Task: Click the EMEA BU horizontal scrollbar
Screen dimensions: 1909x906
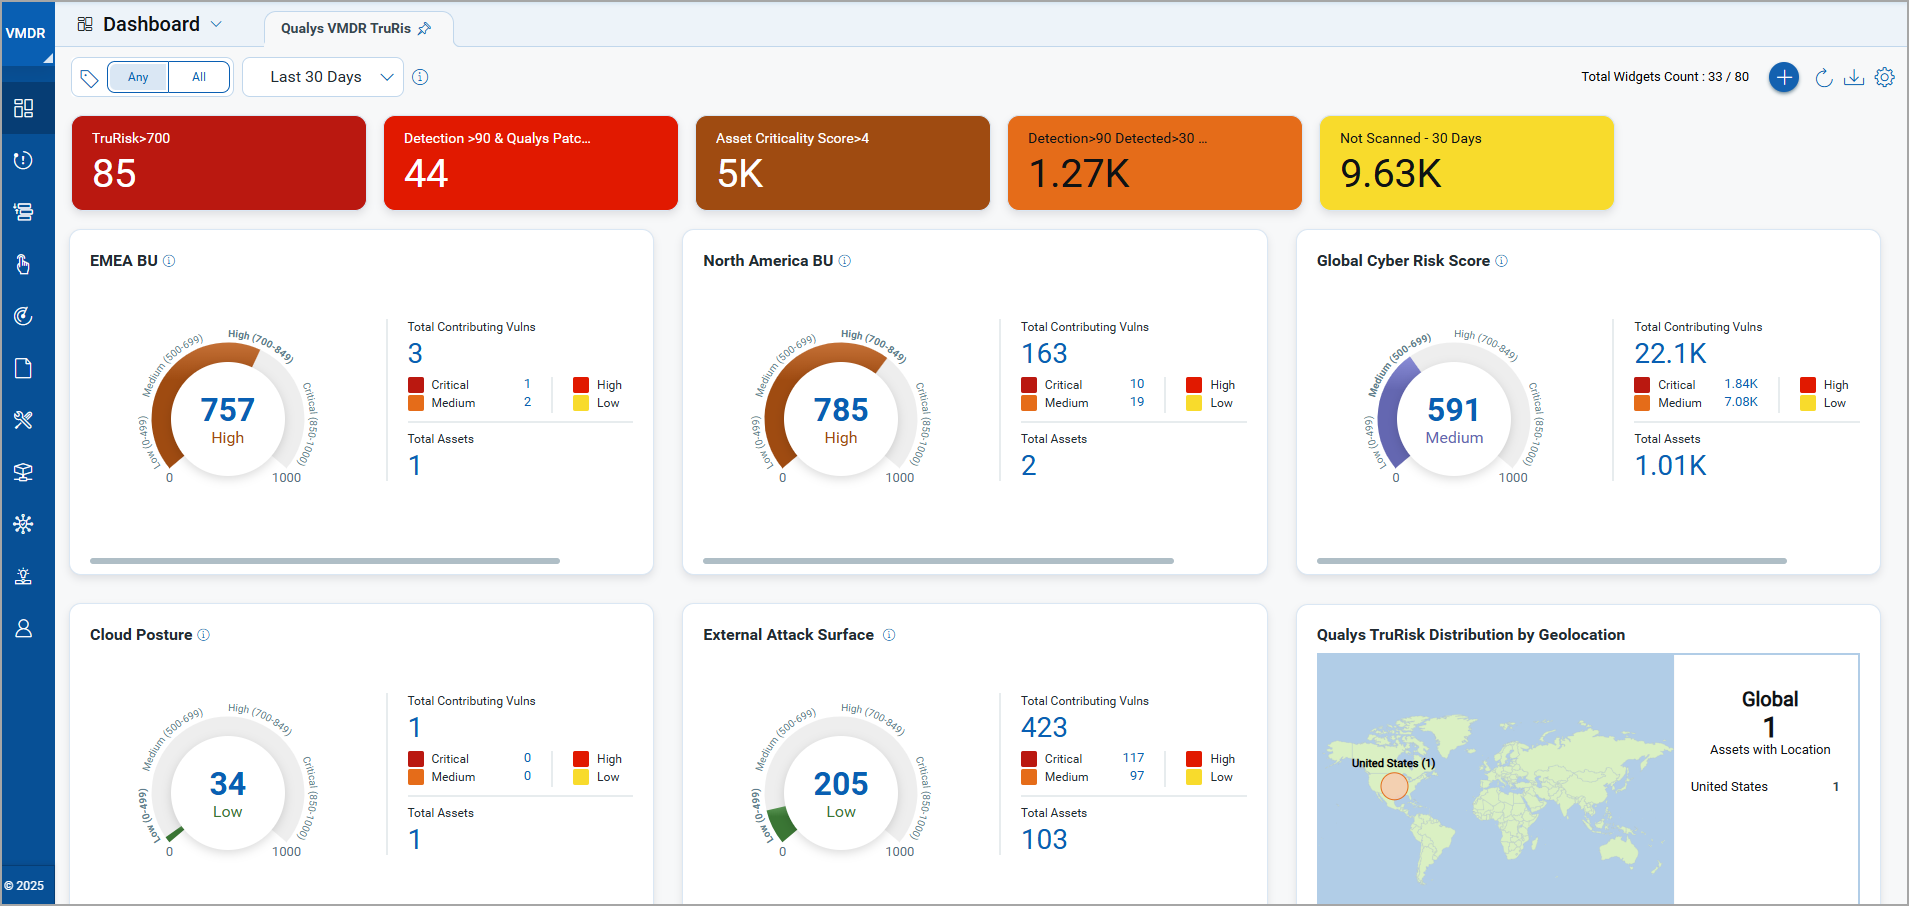Action: 324,561
